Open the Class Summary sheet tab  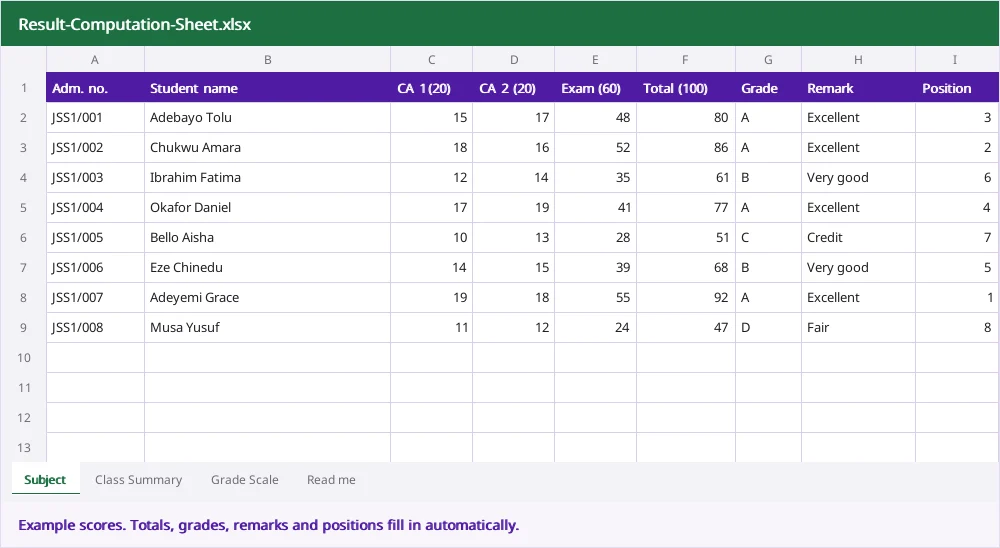point(138,479)
